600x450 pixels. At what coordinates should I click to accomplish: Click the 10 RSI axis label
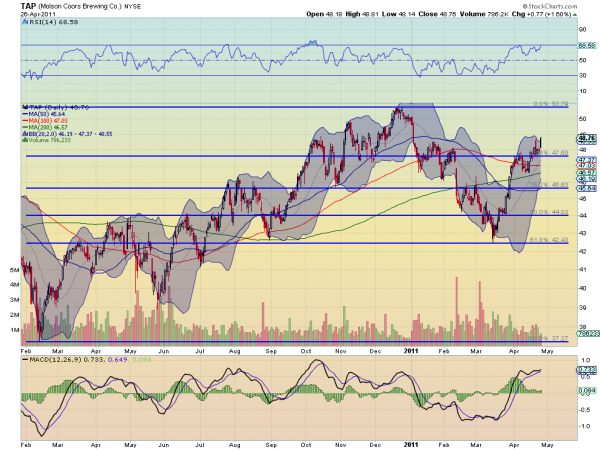tap(583, 91)
